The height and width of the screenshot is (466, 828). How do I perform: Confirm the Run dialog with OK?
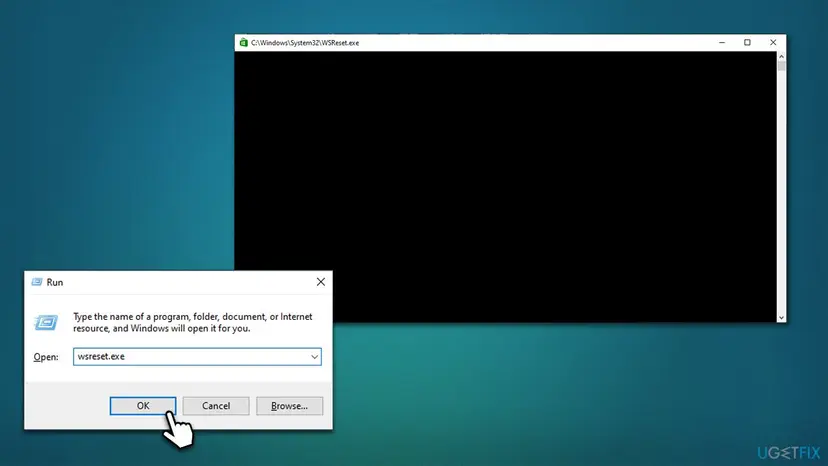click(x=143, y=406)
